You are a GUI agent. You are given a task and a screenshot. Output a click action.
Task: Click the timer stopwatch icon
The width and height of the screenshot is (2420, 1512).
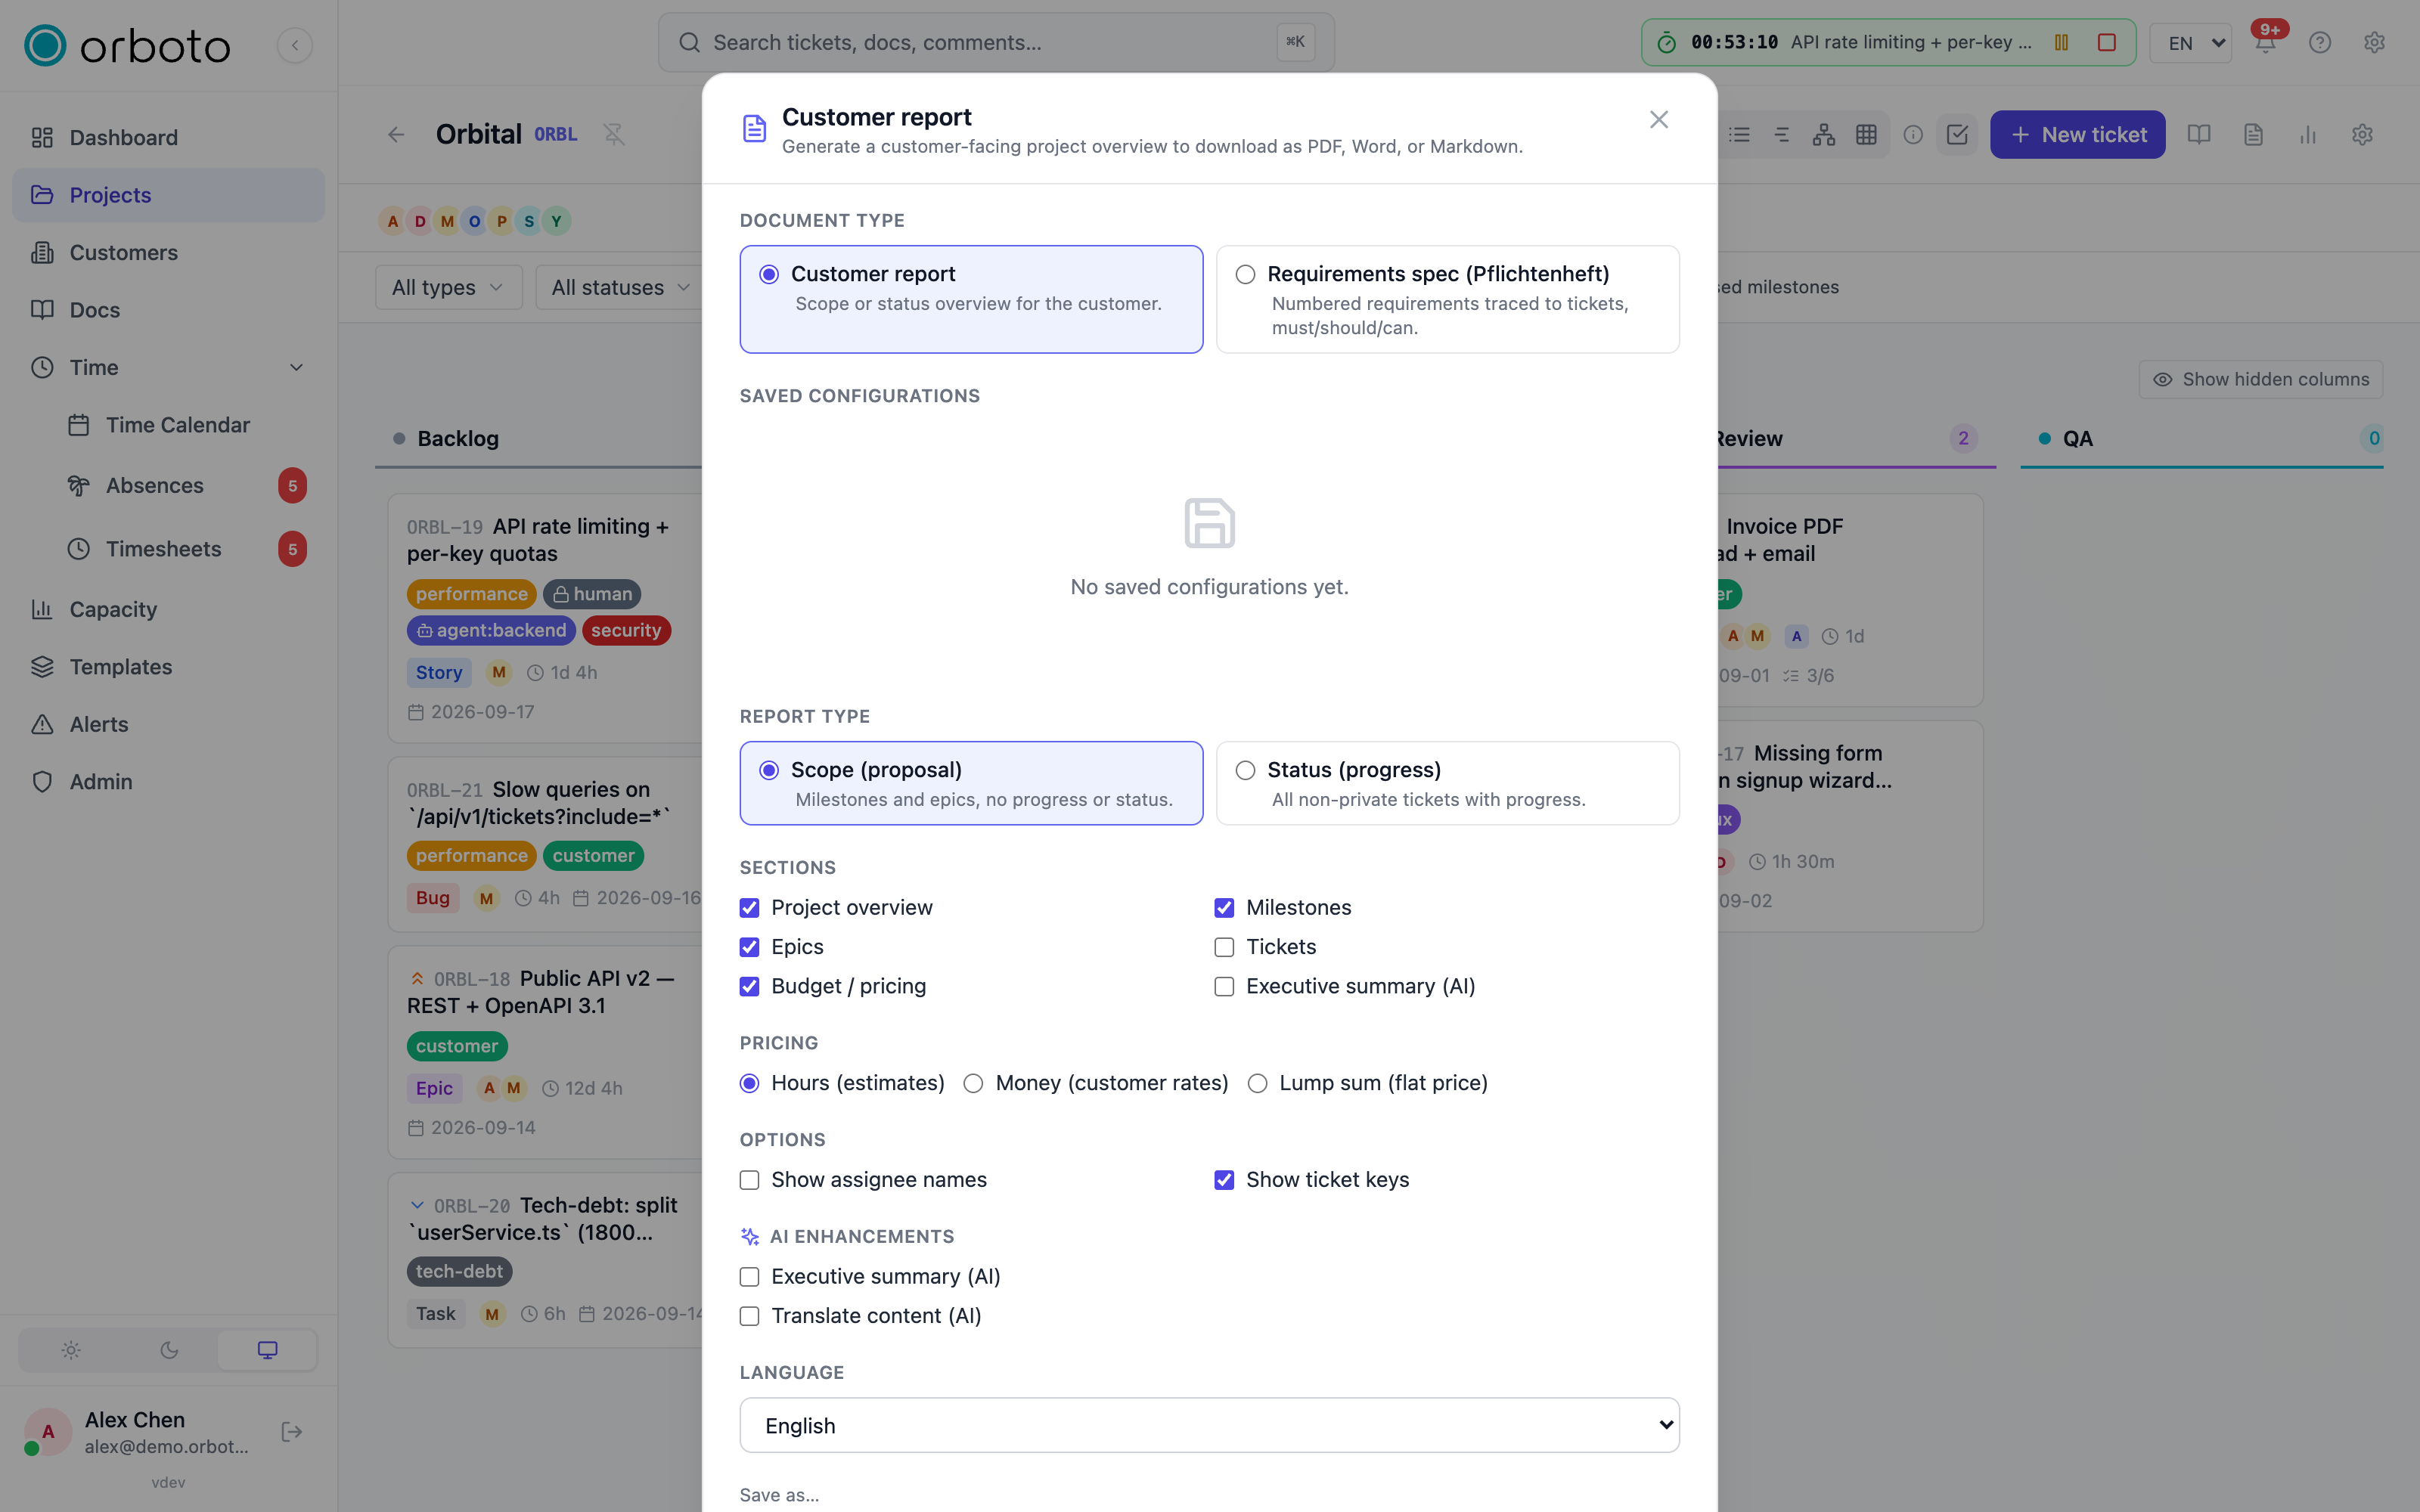(x=1667, y=42)
